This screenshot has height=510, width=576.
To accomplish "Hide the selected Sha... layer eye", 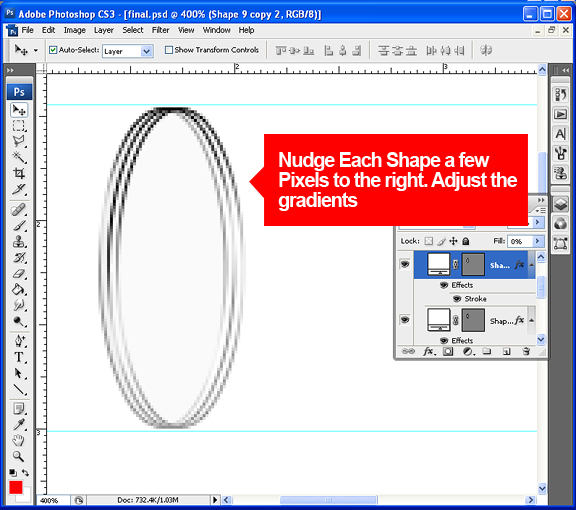I will click(x=405, y=264).
